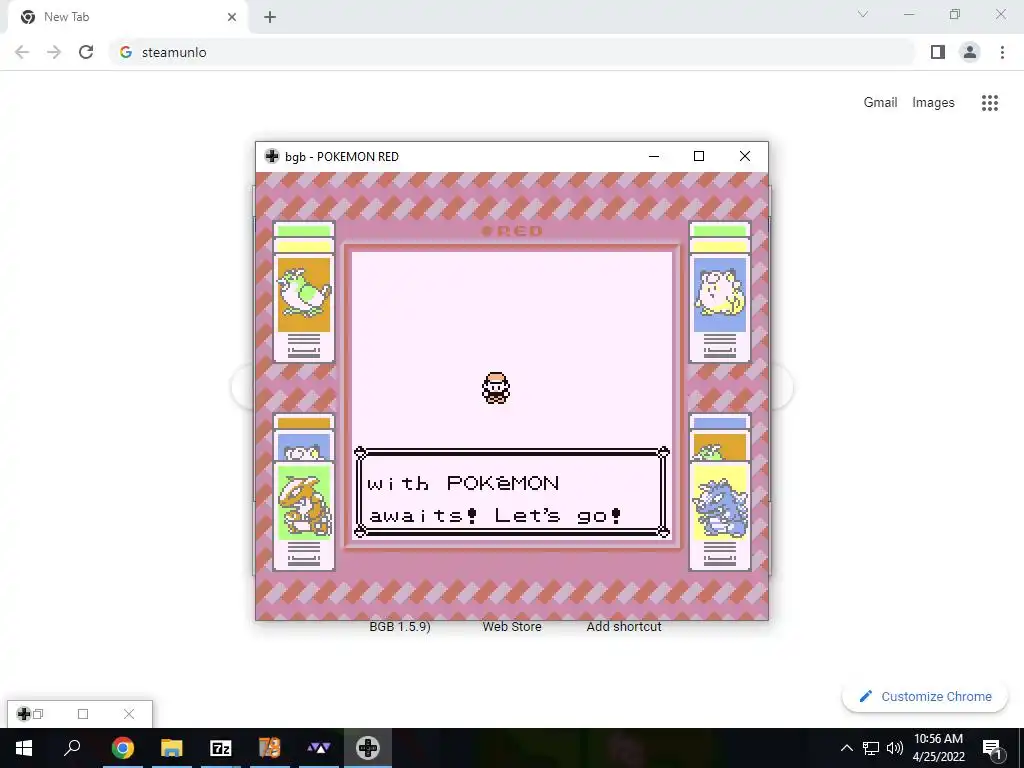Expand the tab search chevron
The image size is (1024, 768).
863,14
